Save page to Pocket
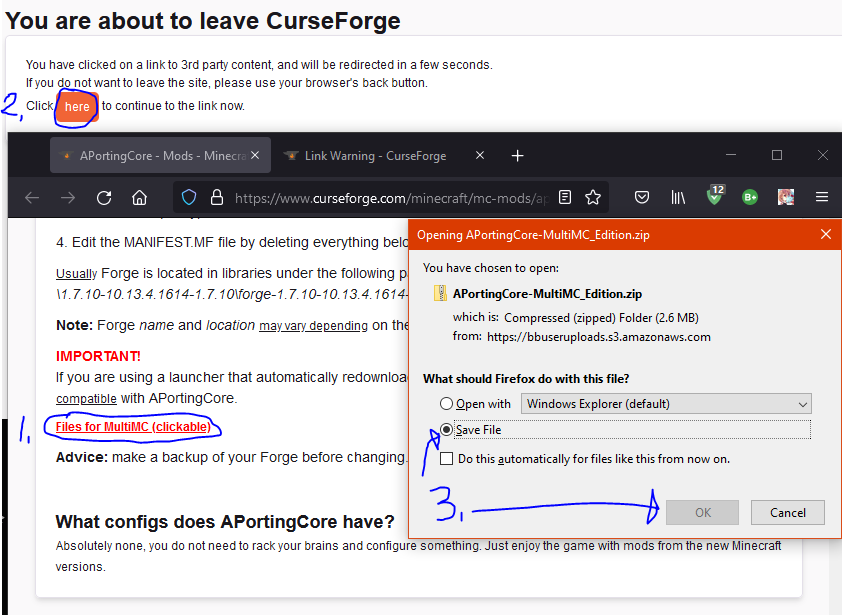The height and width of the screenshot is (615, 842). 642,197
